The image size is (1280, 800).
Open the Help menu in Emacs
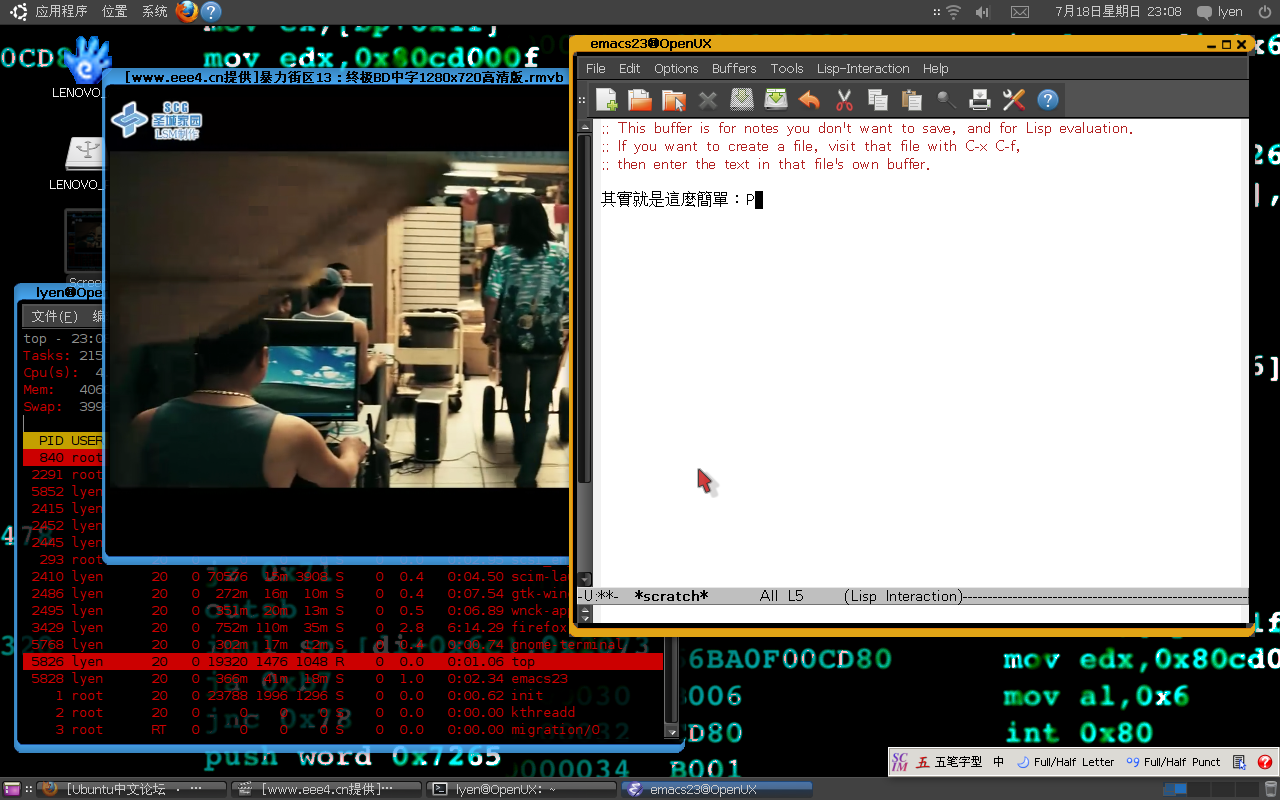tap(936, 69)
